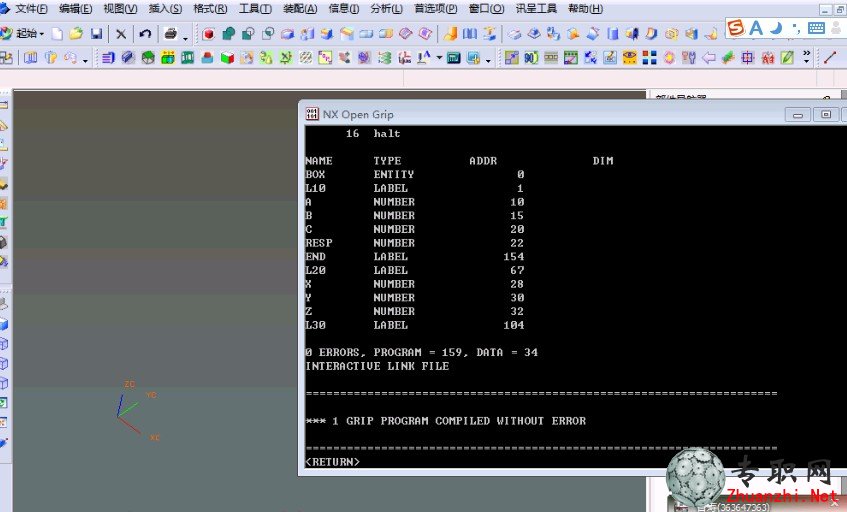847x512 pixels.
Task: Click the blue lined list icon
Action: pos(108,57)
